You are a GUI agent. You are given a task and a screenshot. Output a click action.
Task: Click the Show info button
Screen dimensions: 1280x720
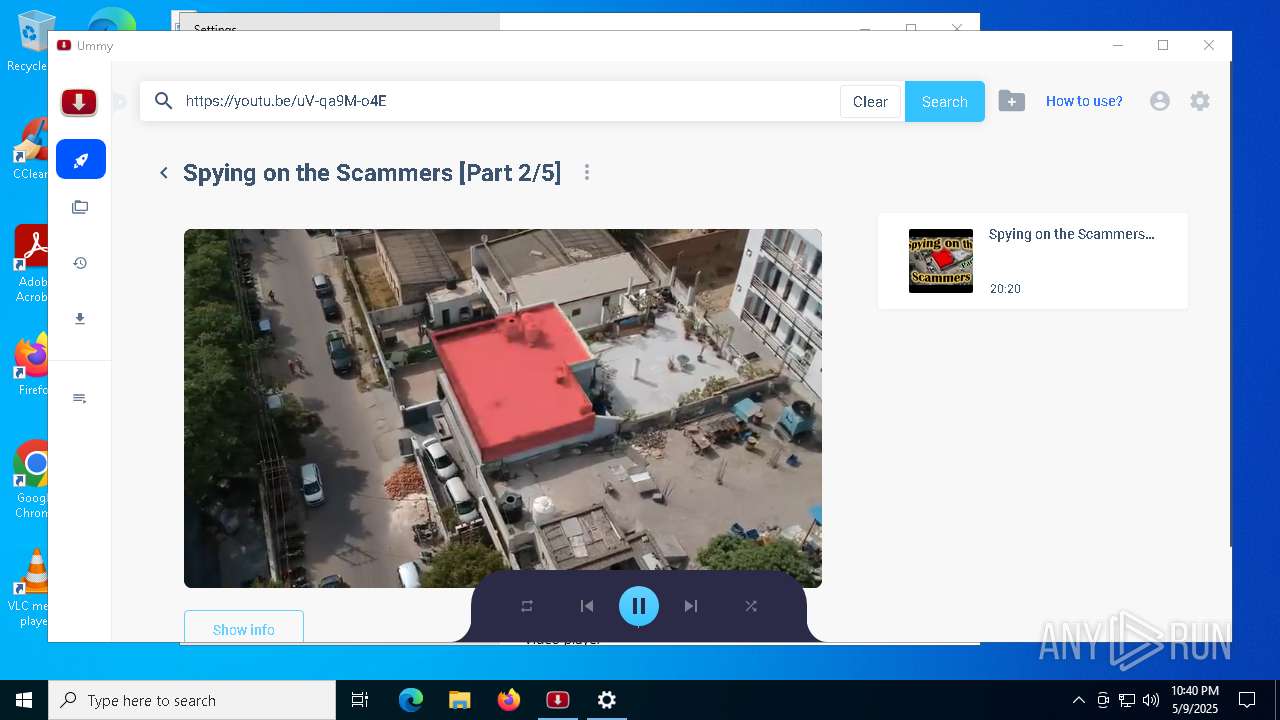[x=244, y=627]
